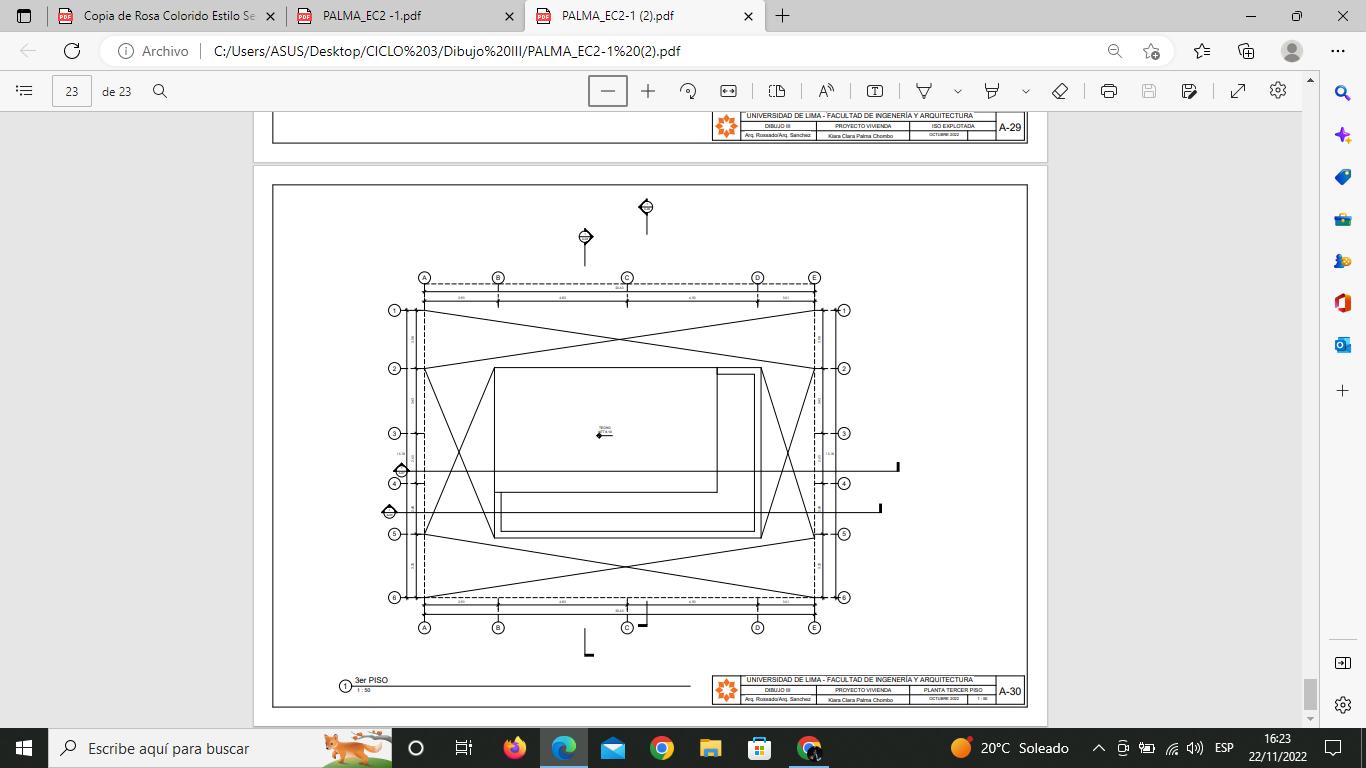Open Task View on the taskbar
Image resolution: width=1366 pixels, height=768 pixels.
(464, 748)
